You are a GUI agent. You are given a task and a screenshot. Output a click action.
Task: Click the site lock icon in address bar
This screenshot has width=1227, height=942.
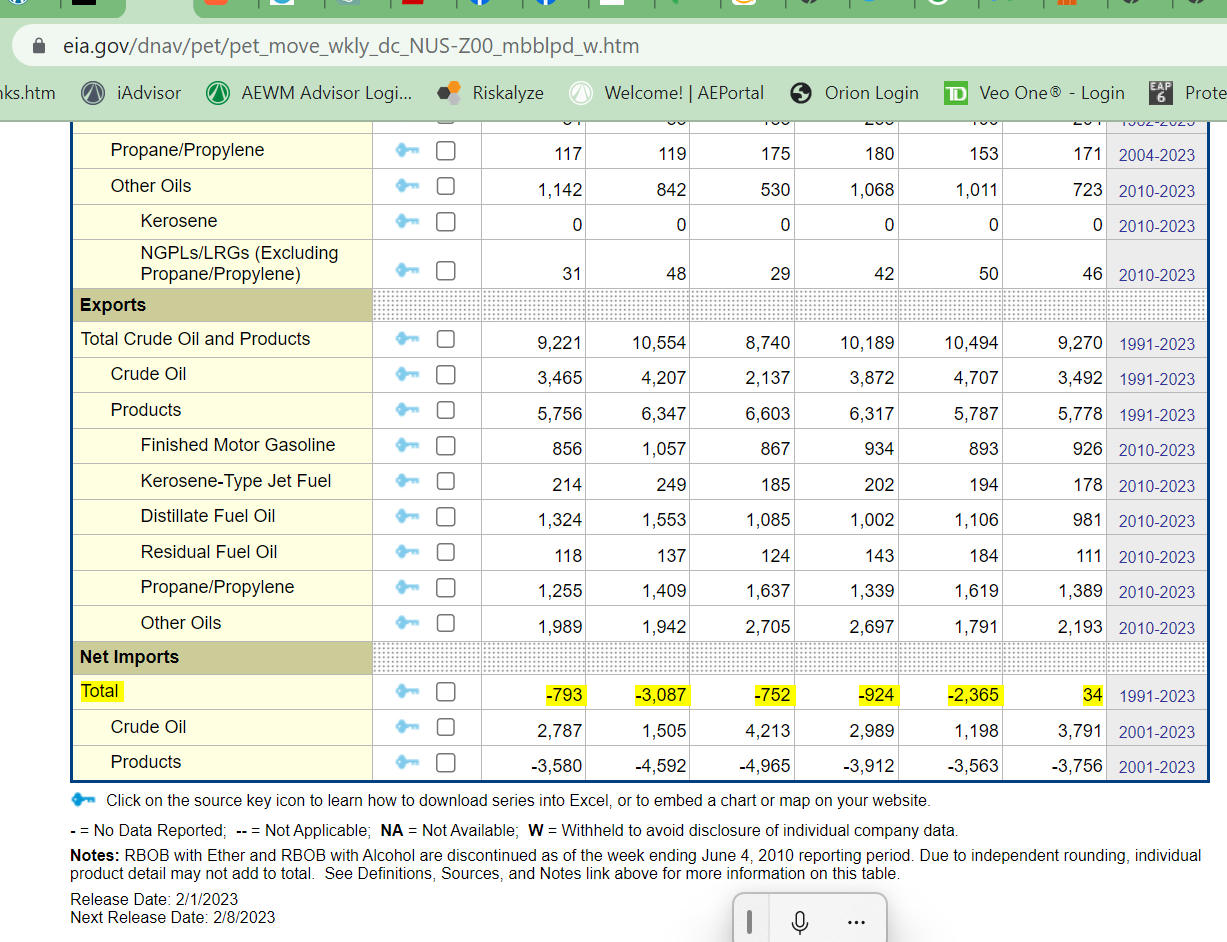click(40, 46)
